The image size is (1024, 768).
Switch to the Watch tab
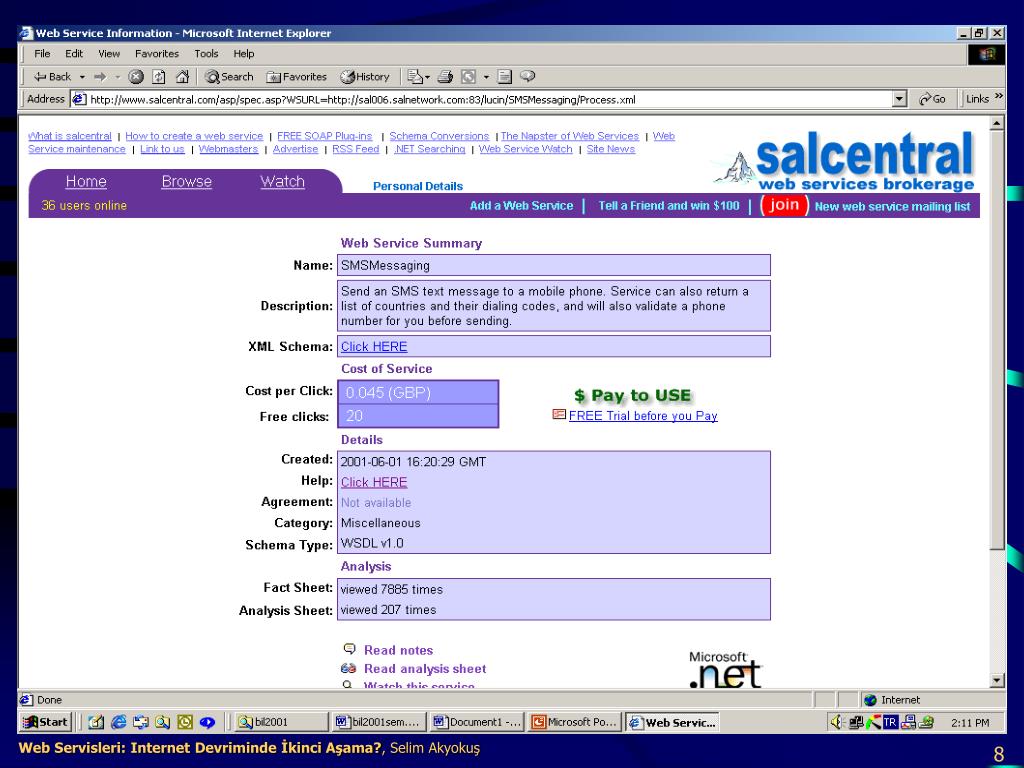[x=282, y=182]
